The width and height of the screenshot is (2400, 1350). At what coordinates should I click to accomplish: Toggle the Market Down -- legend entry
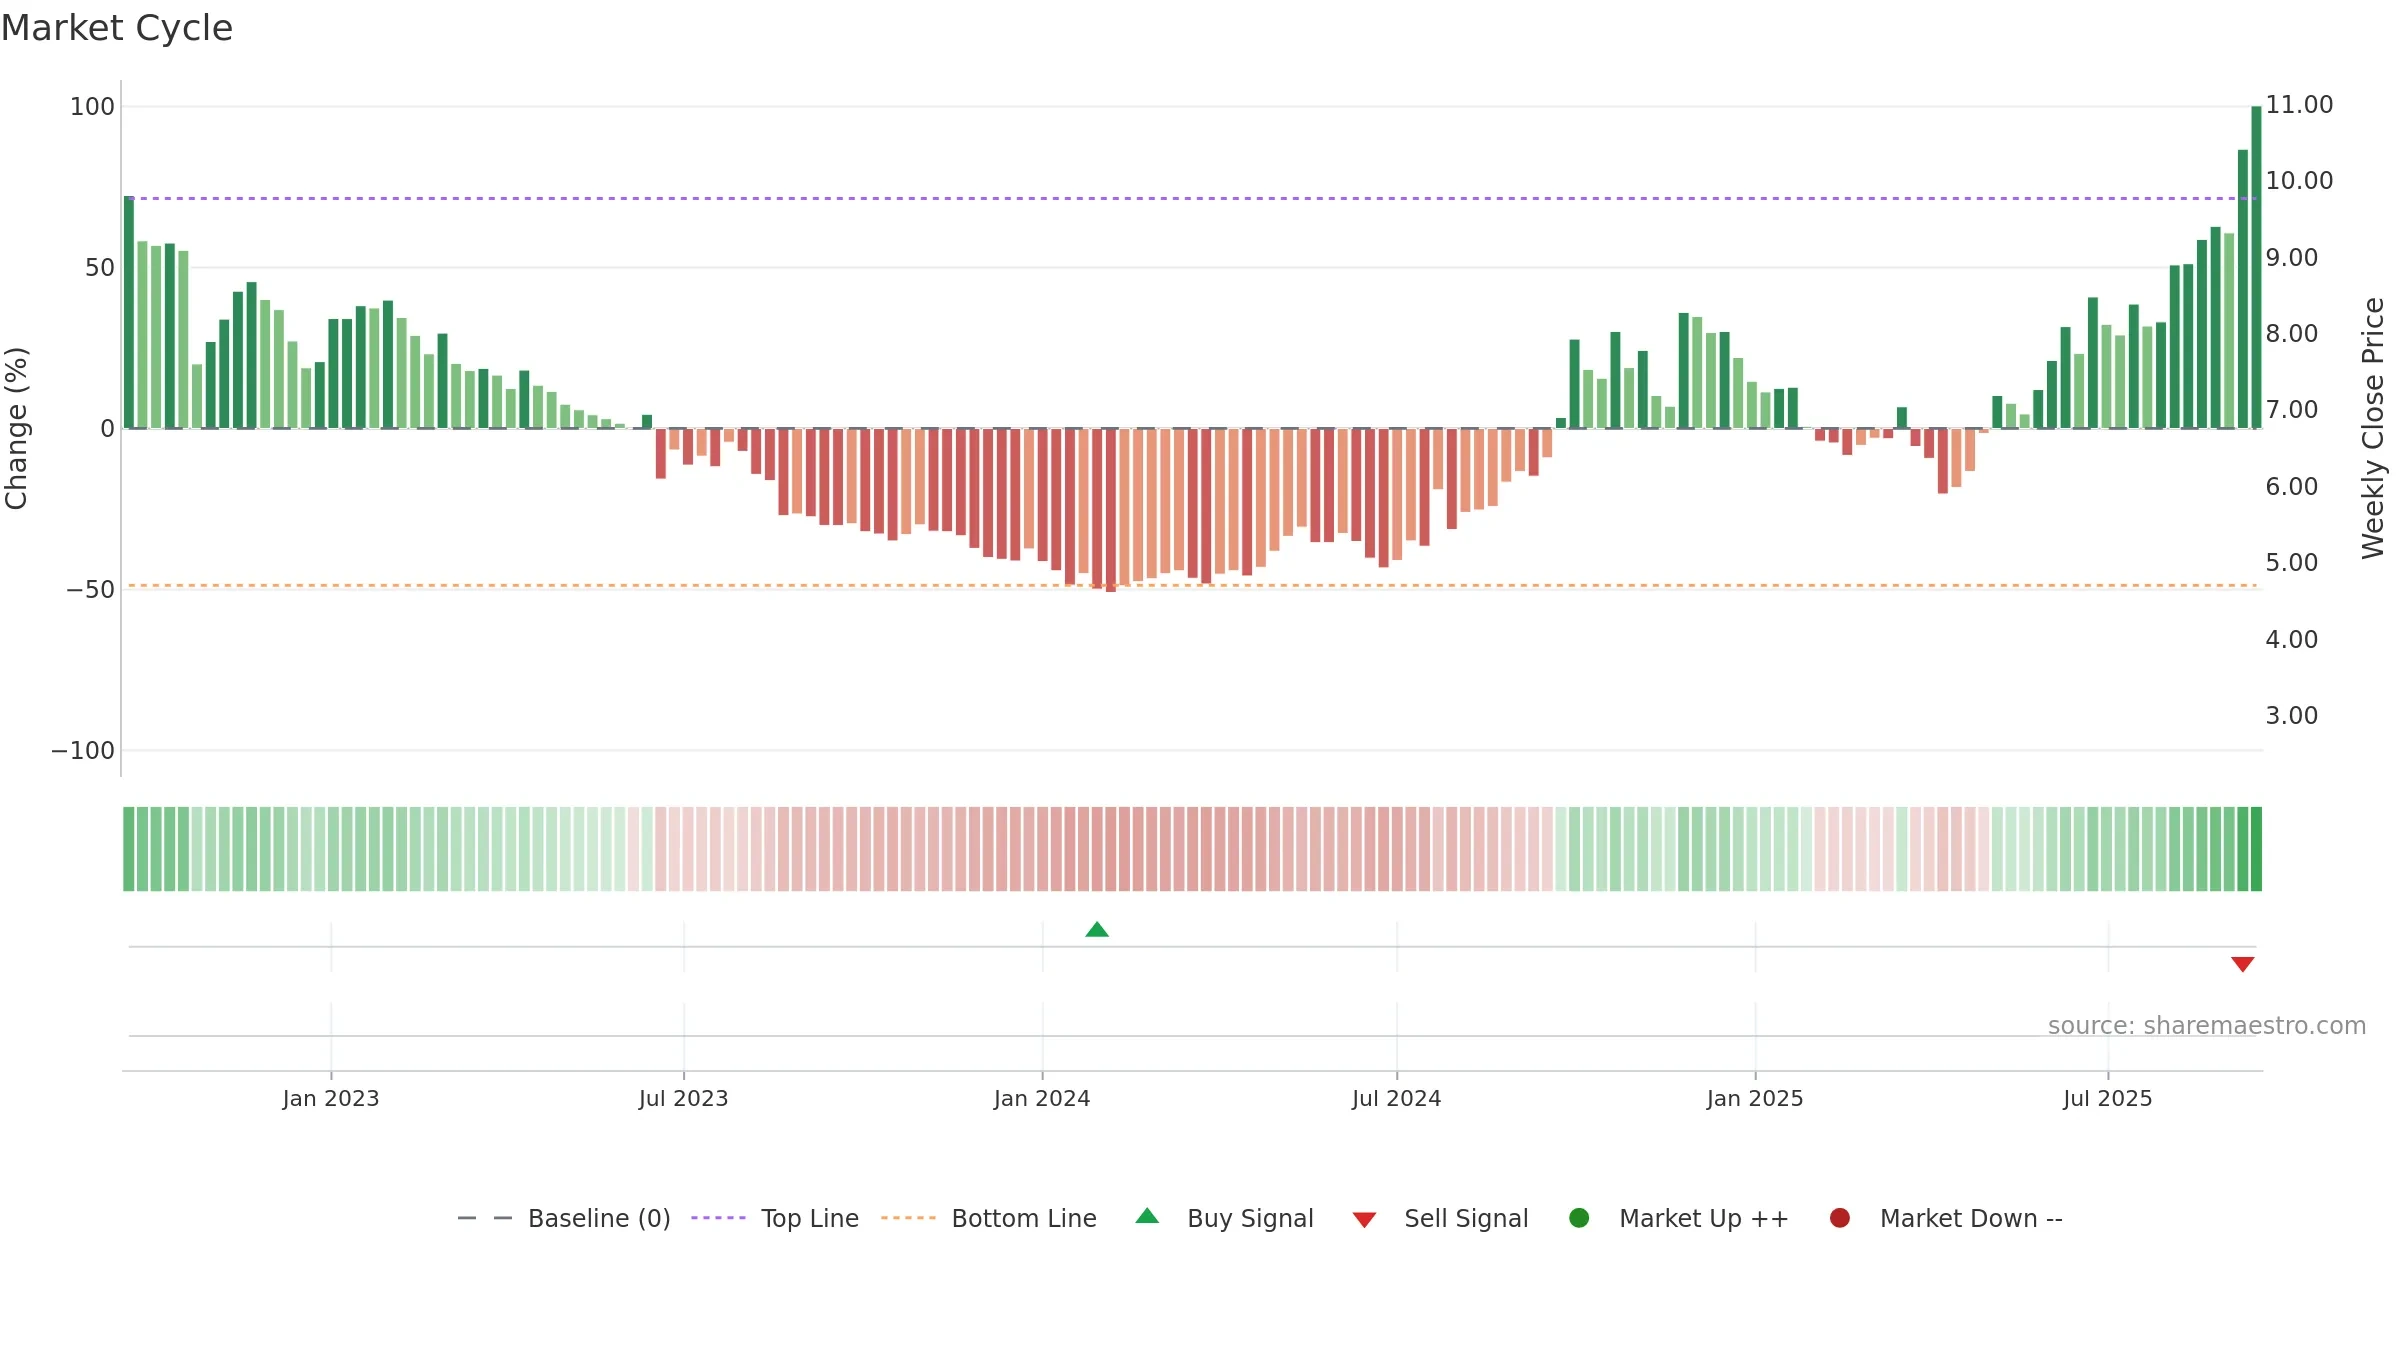[x=1945, y=1218]
